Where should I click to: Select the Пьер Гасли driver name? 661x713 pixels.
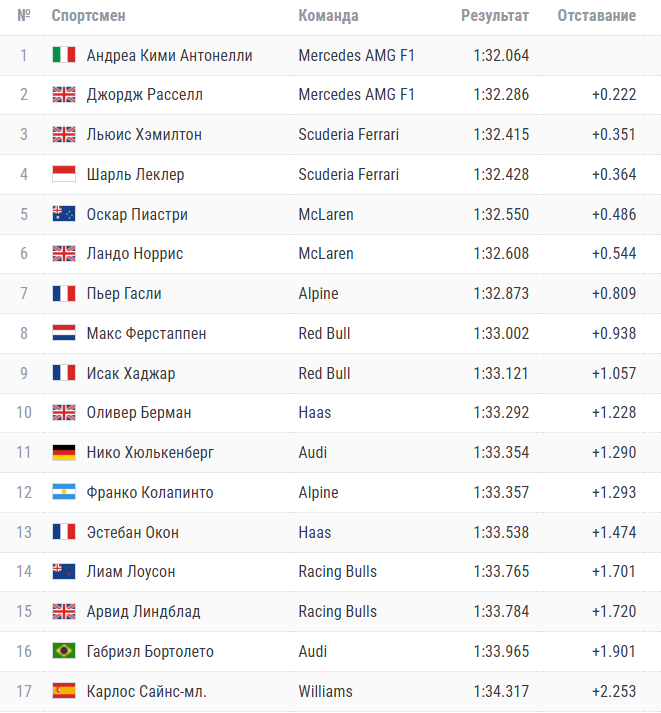(124, 294)
